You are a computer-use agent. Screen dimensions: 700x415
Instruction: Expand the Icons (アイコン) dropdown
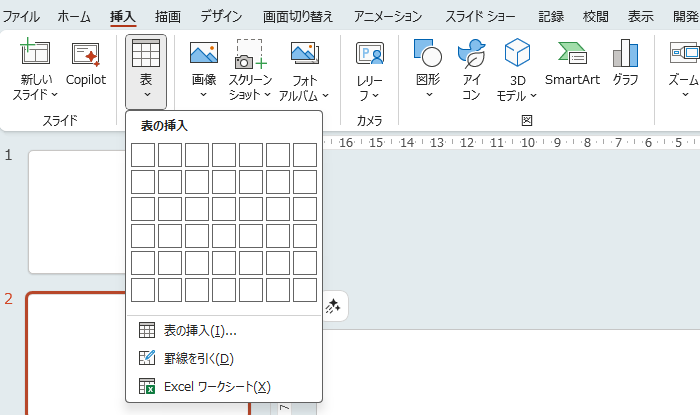point(472,96)
